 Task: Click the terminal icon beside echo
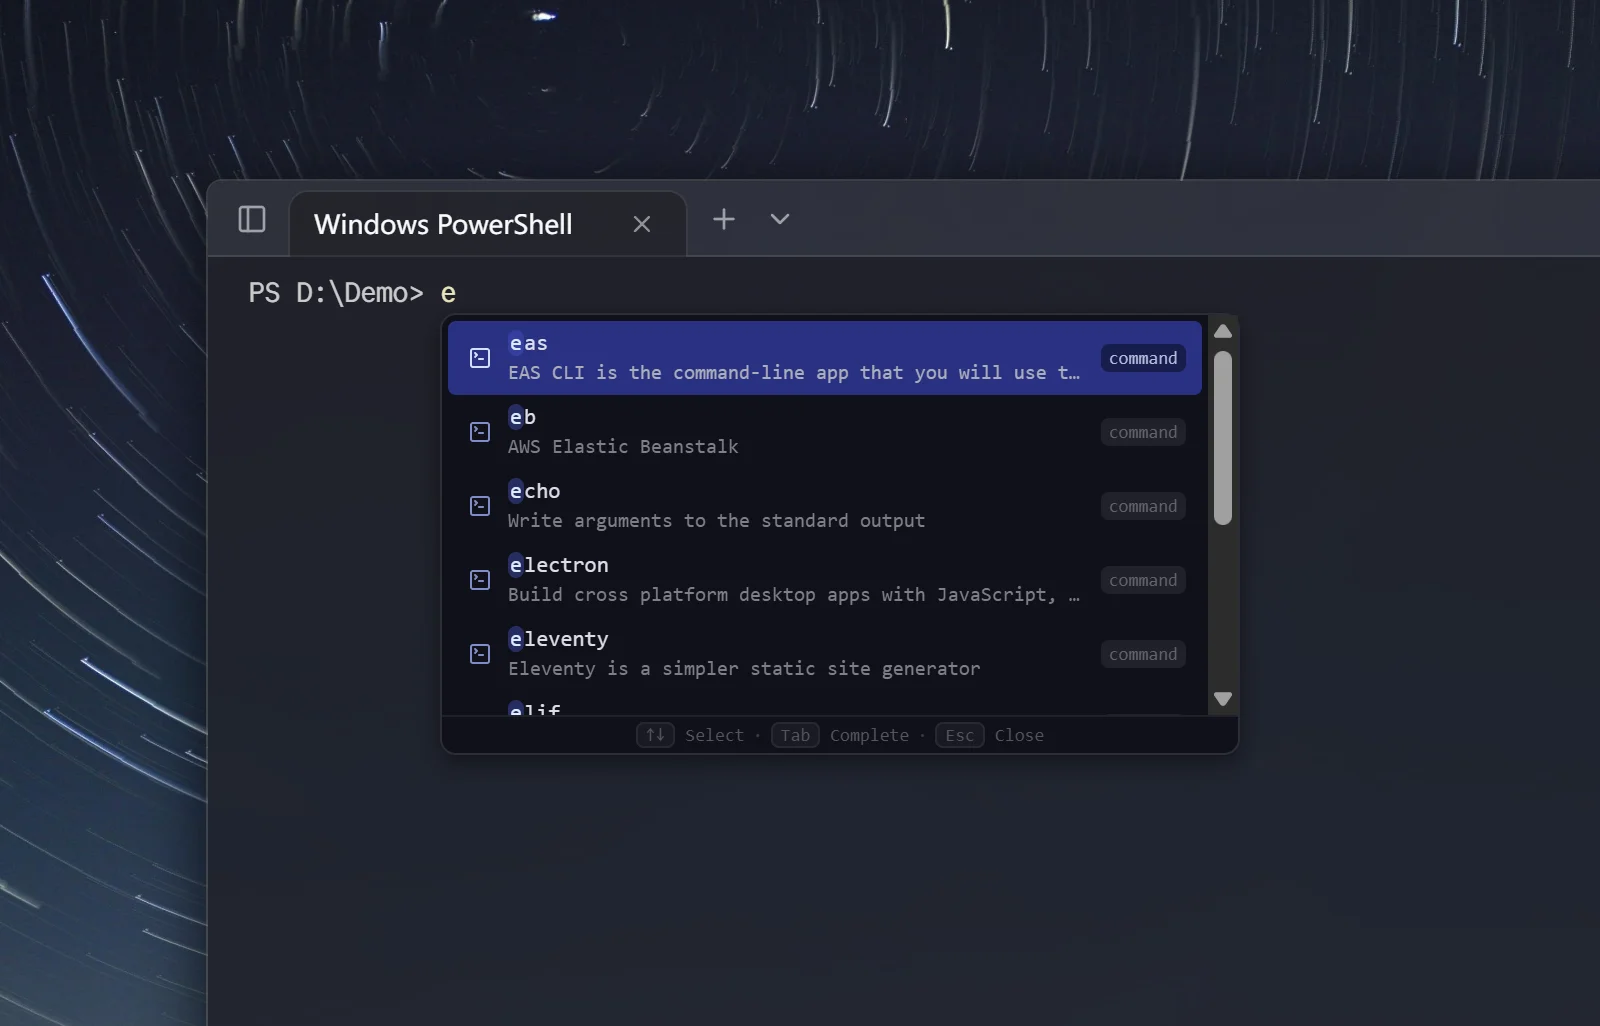(x=480, y=506)
